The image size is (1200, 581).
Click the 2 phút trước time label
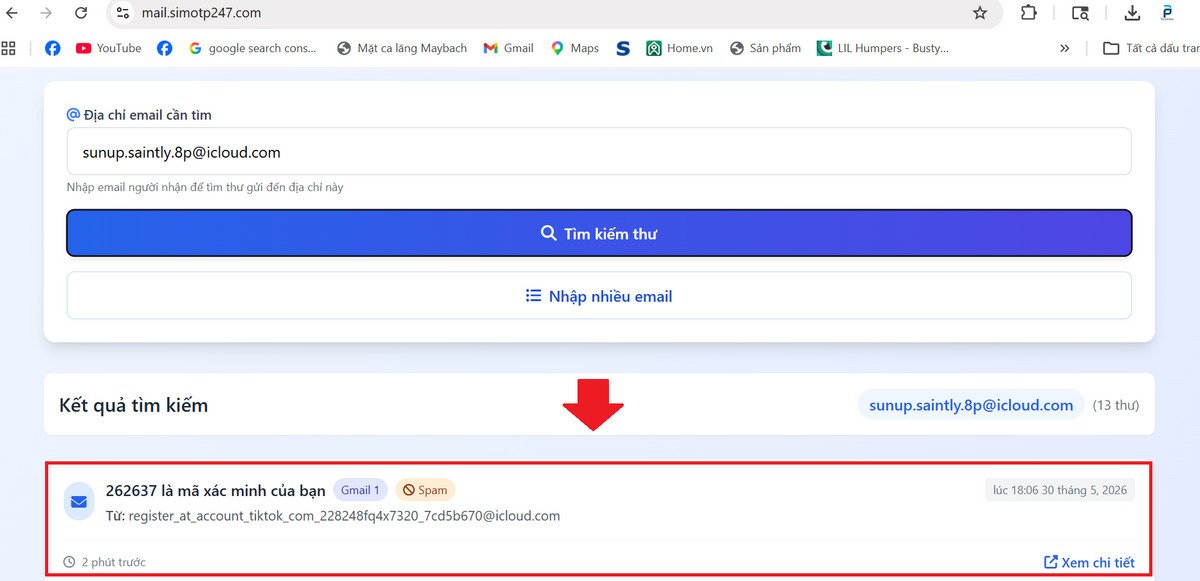tap(104, 562)
